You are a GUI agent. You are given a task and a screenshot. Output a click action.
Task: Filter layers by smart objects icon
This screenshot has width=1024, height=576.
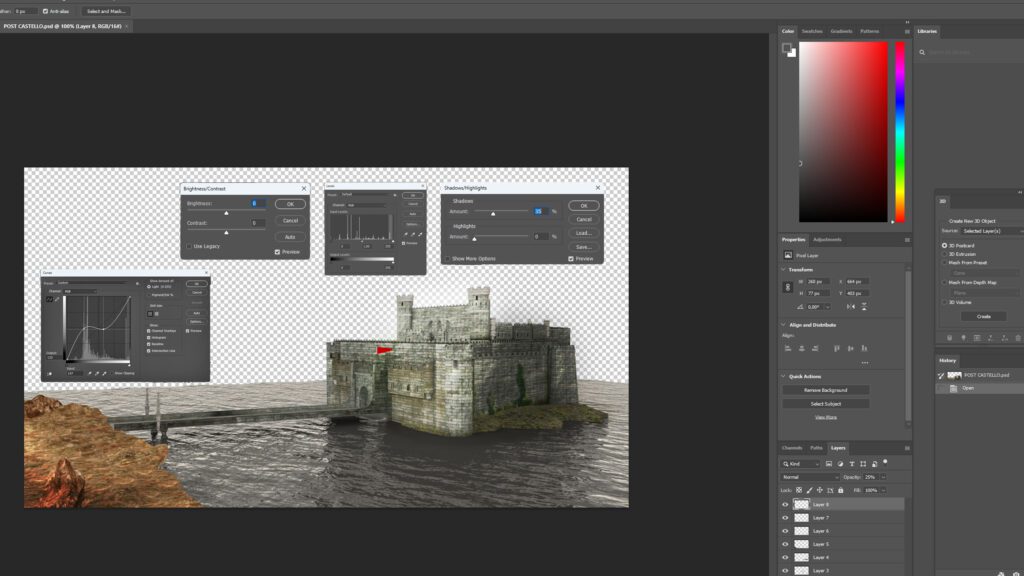tap(874, 464)
